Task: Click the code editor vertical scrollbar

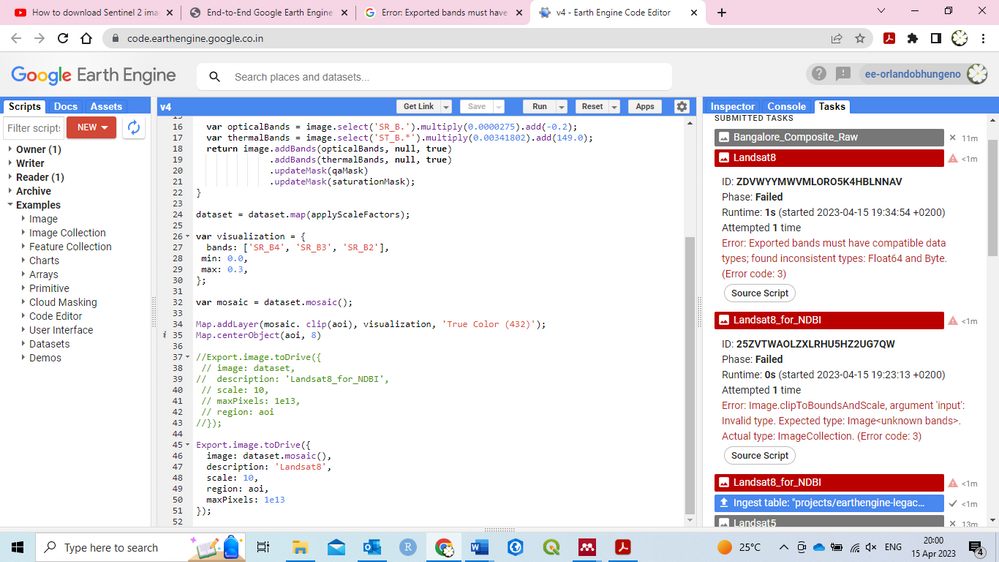Action: 689,375
